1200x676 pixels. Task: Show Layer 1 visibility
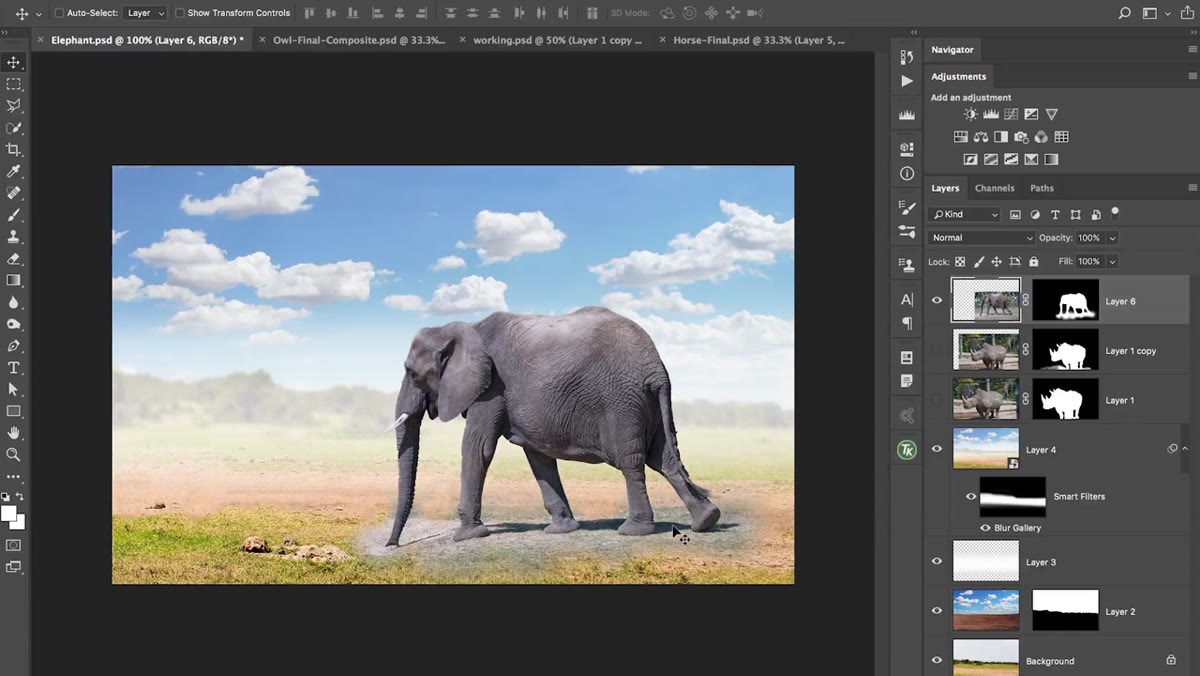937,399
